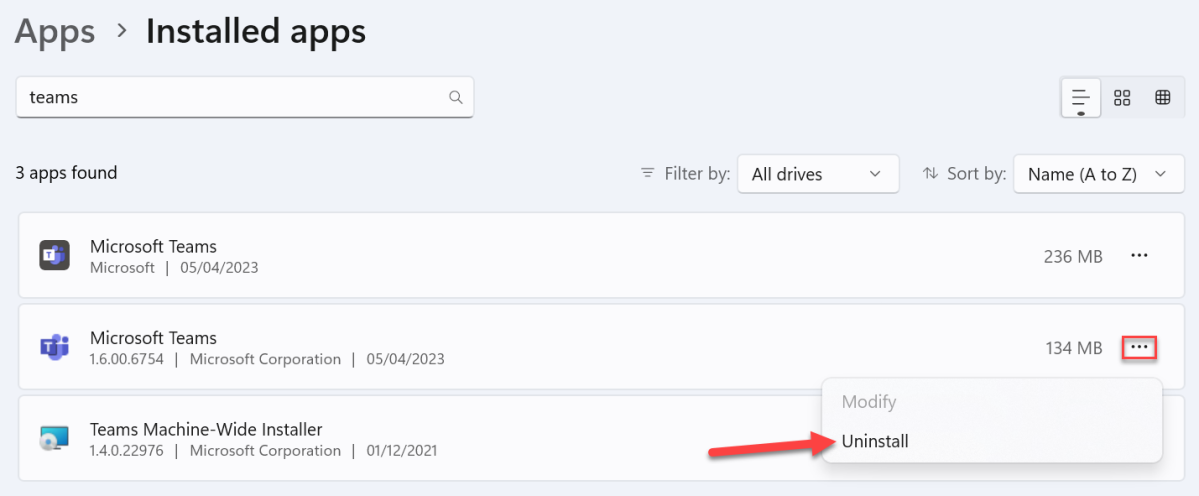Viewport: 1199px width, 496px height.
Task: Click the Teams Machine-Wide Installer icon
Action: (x=54, y=438)
